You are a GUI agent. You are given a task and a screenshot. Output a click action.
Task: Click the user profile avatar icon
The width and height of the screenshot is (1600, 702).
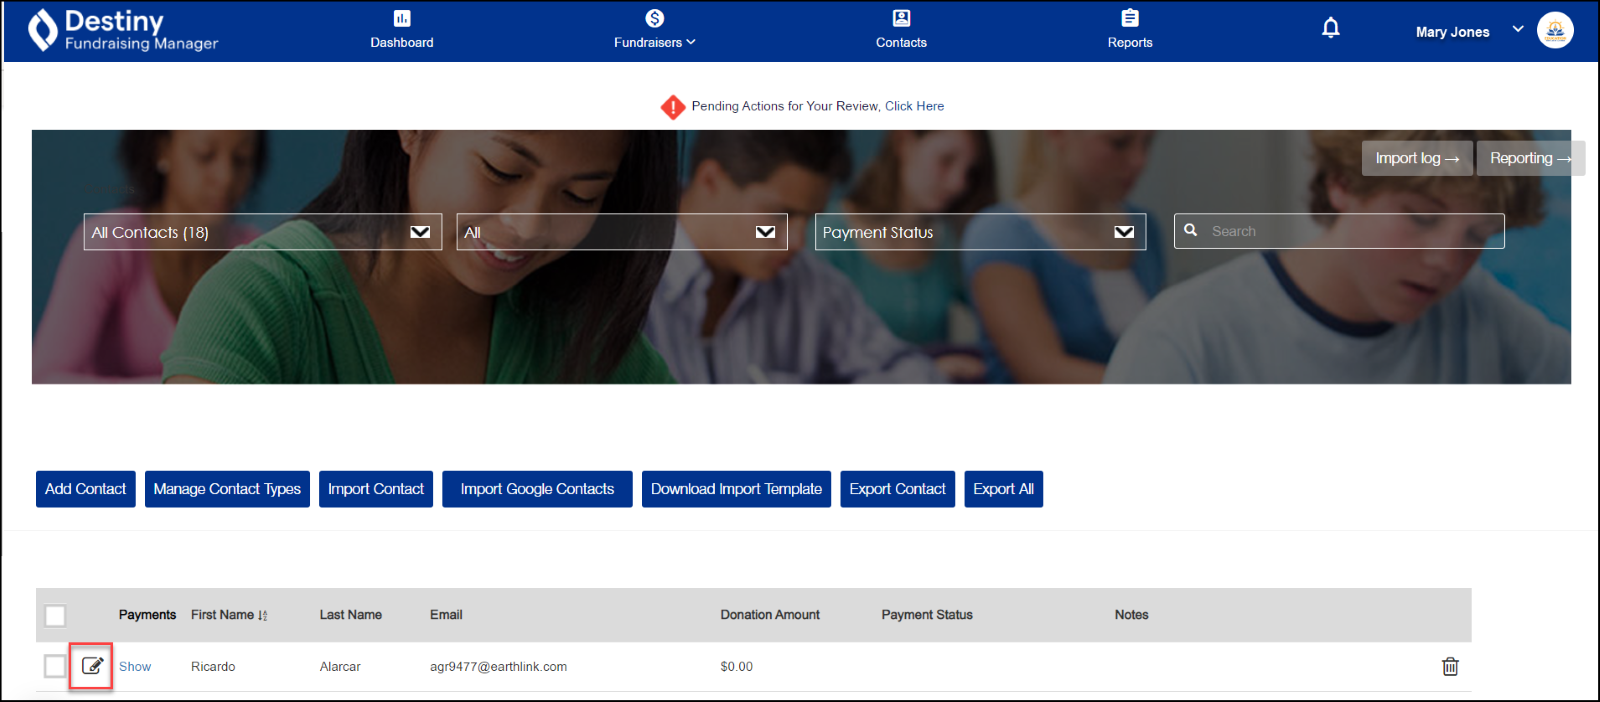[x=1555, y=30]
